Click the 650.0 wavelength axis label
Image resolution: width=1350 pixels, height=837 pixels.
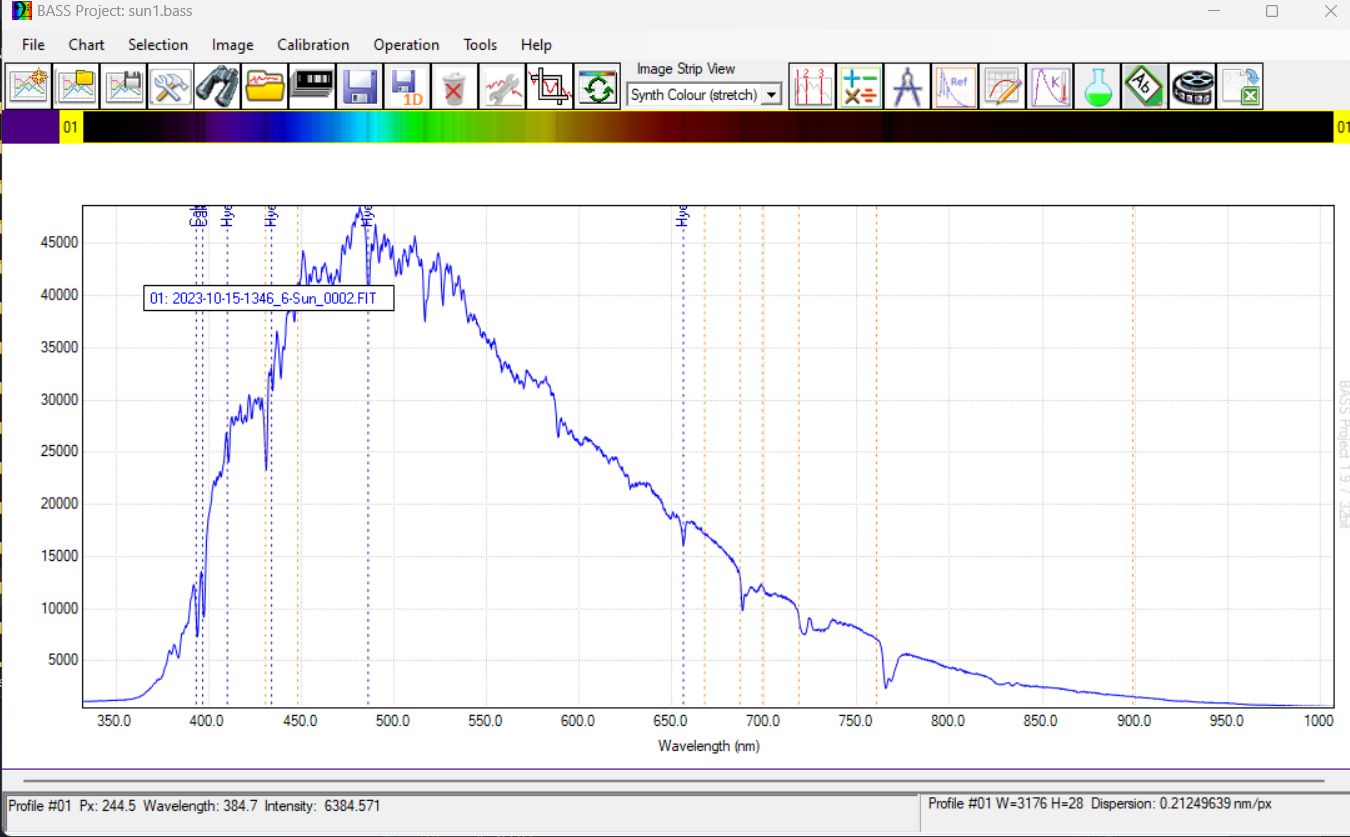(671, 720)
